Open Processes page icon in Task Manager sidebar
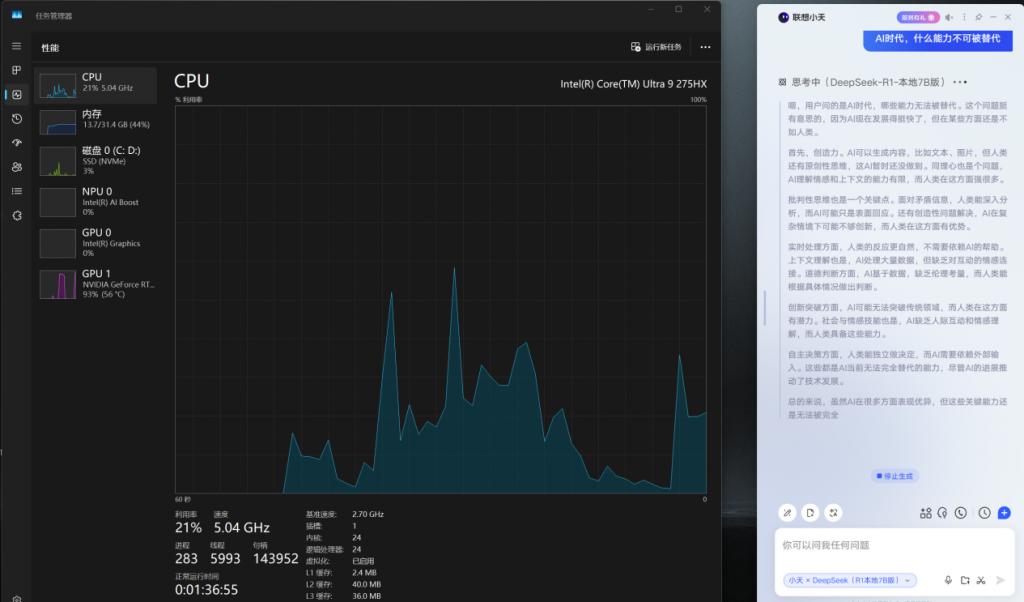This screenshot has height=602, width=1024. click(16, 71)
